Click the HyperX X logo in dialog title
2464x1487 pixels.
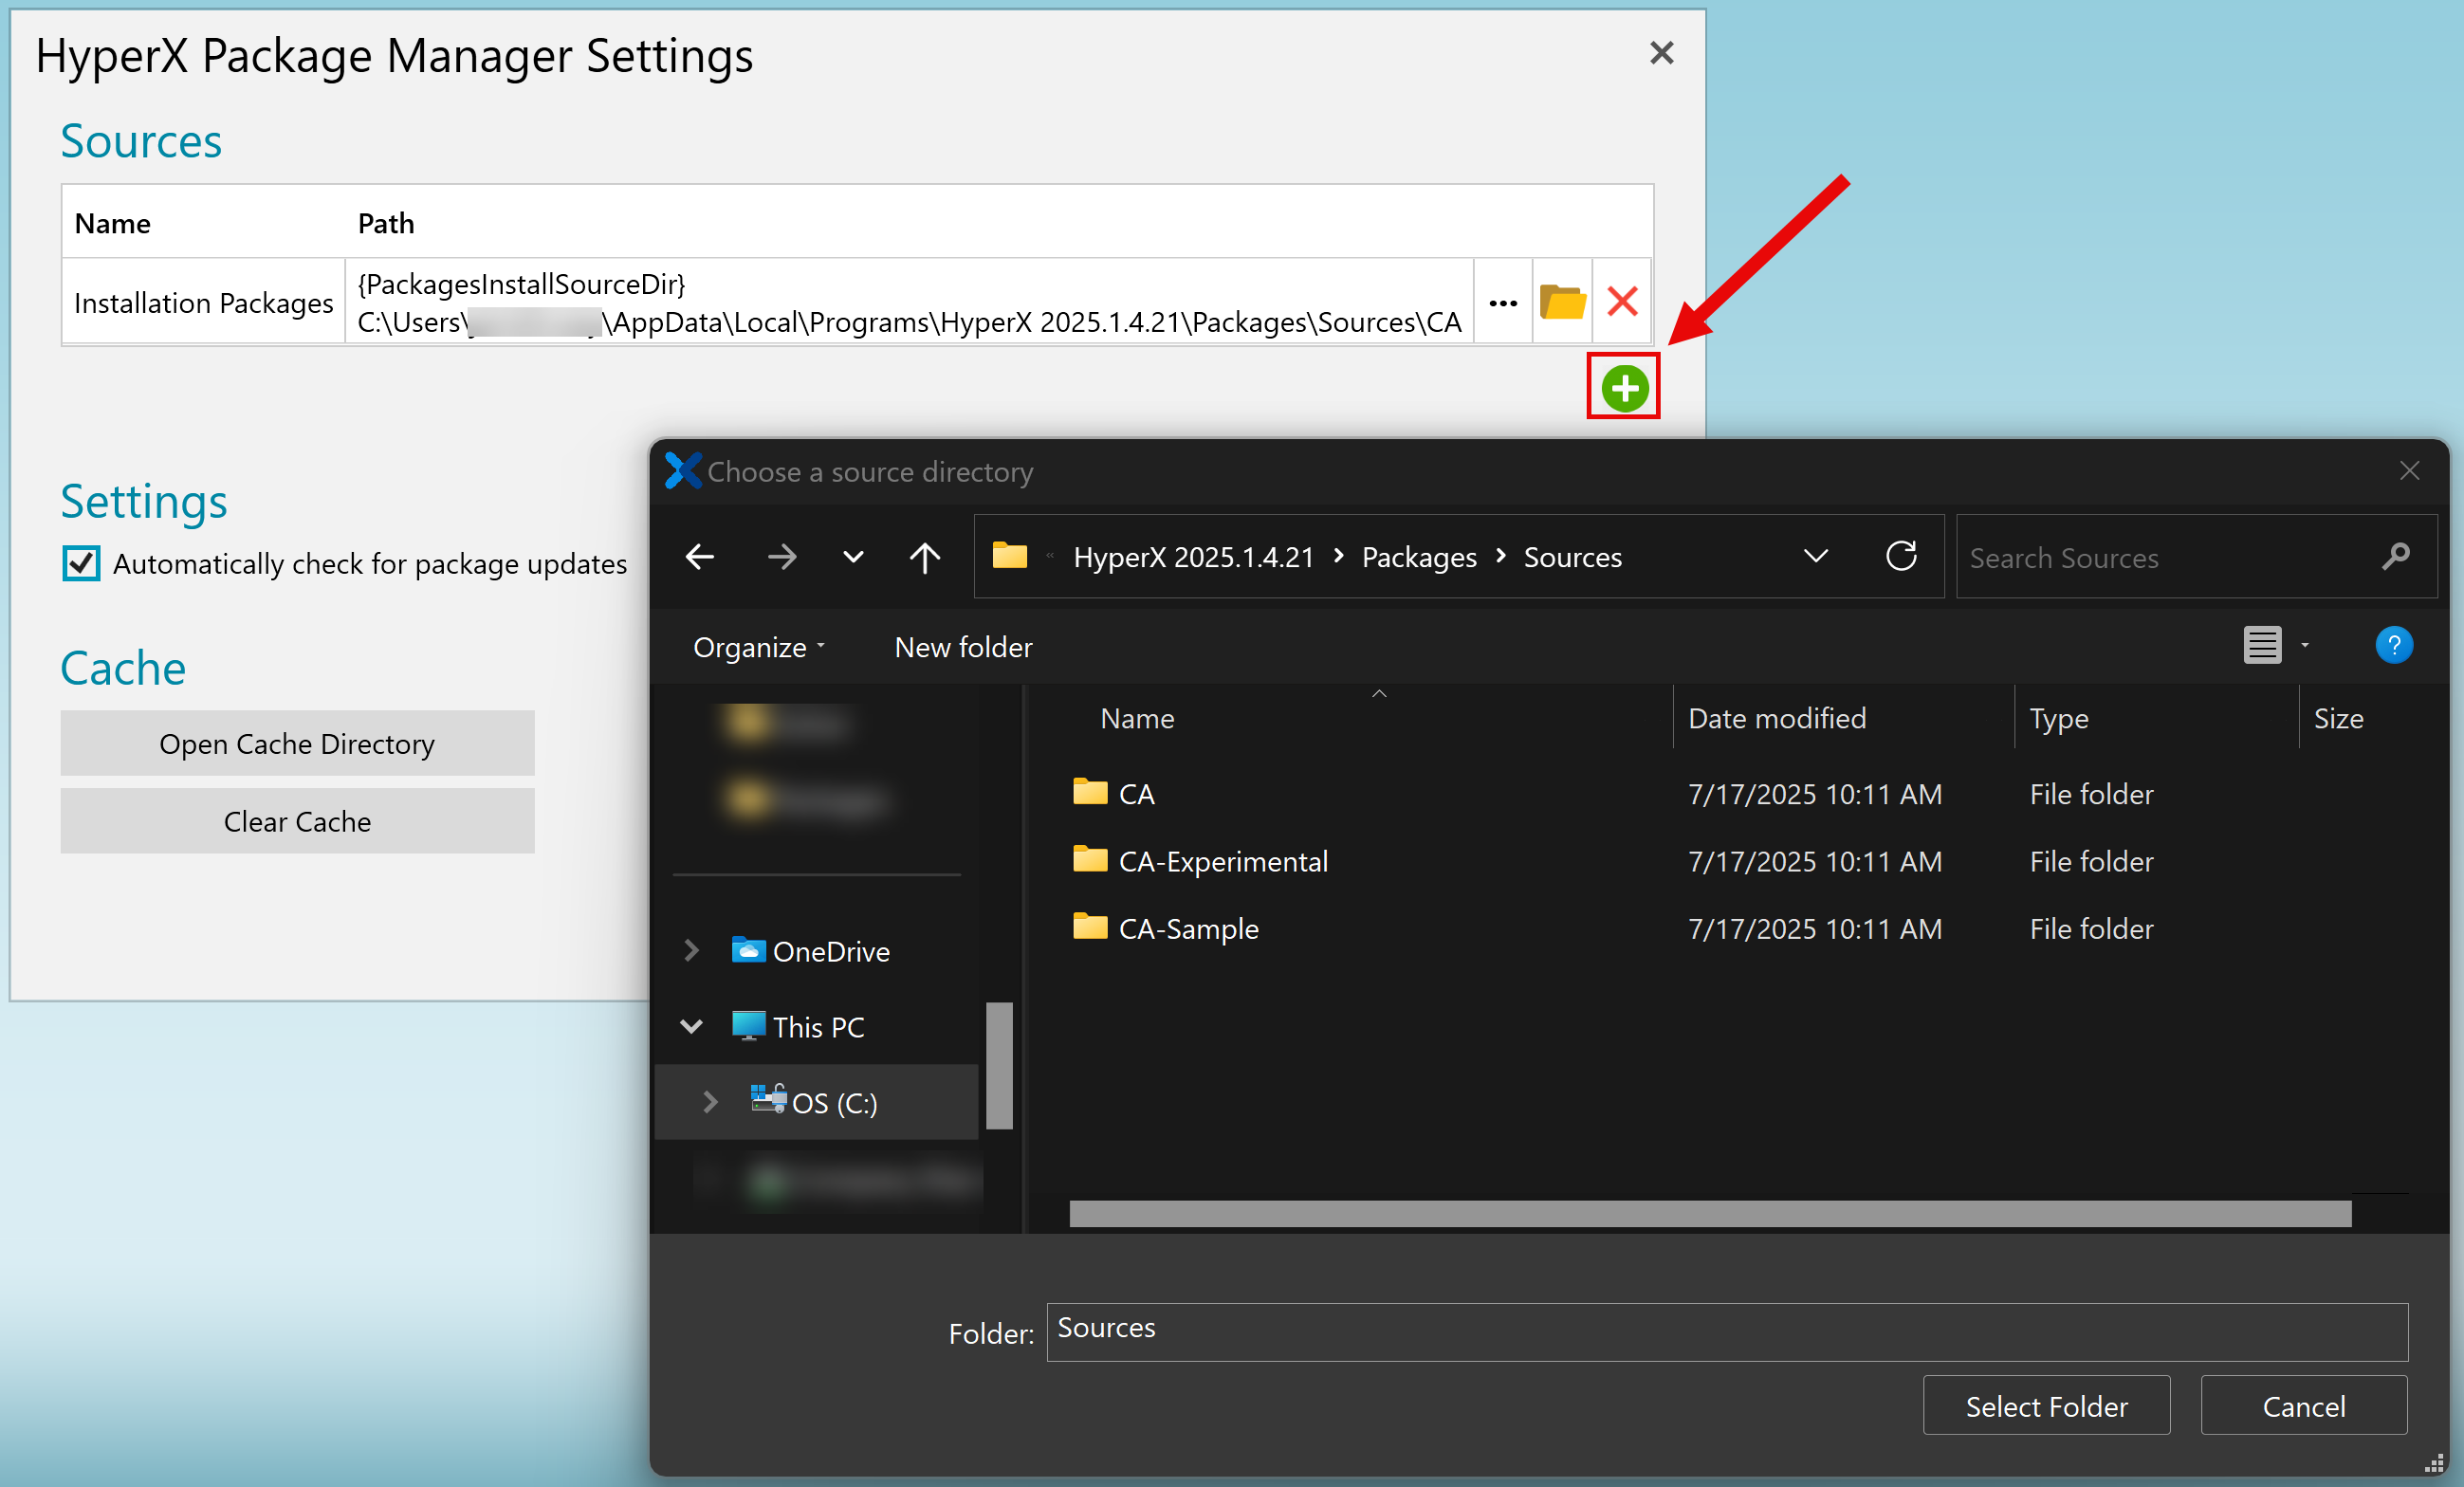pos(682,471)
